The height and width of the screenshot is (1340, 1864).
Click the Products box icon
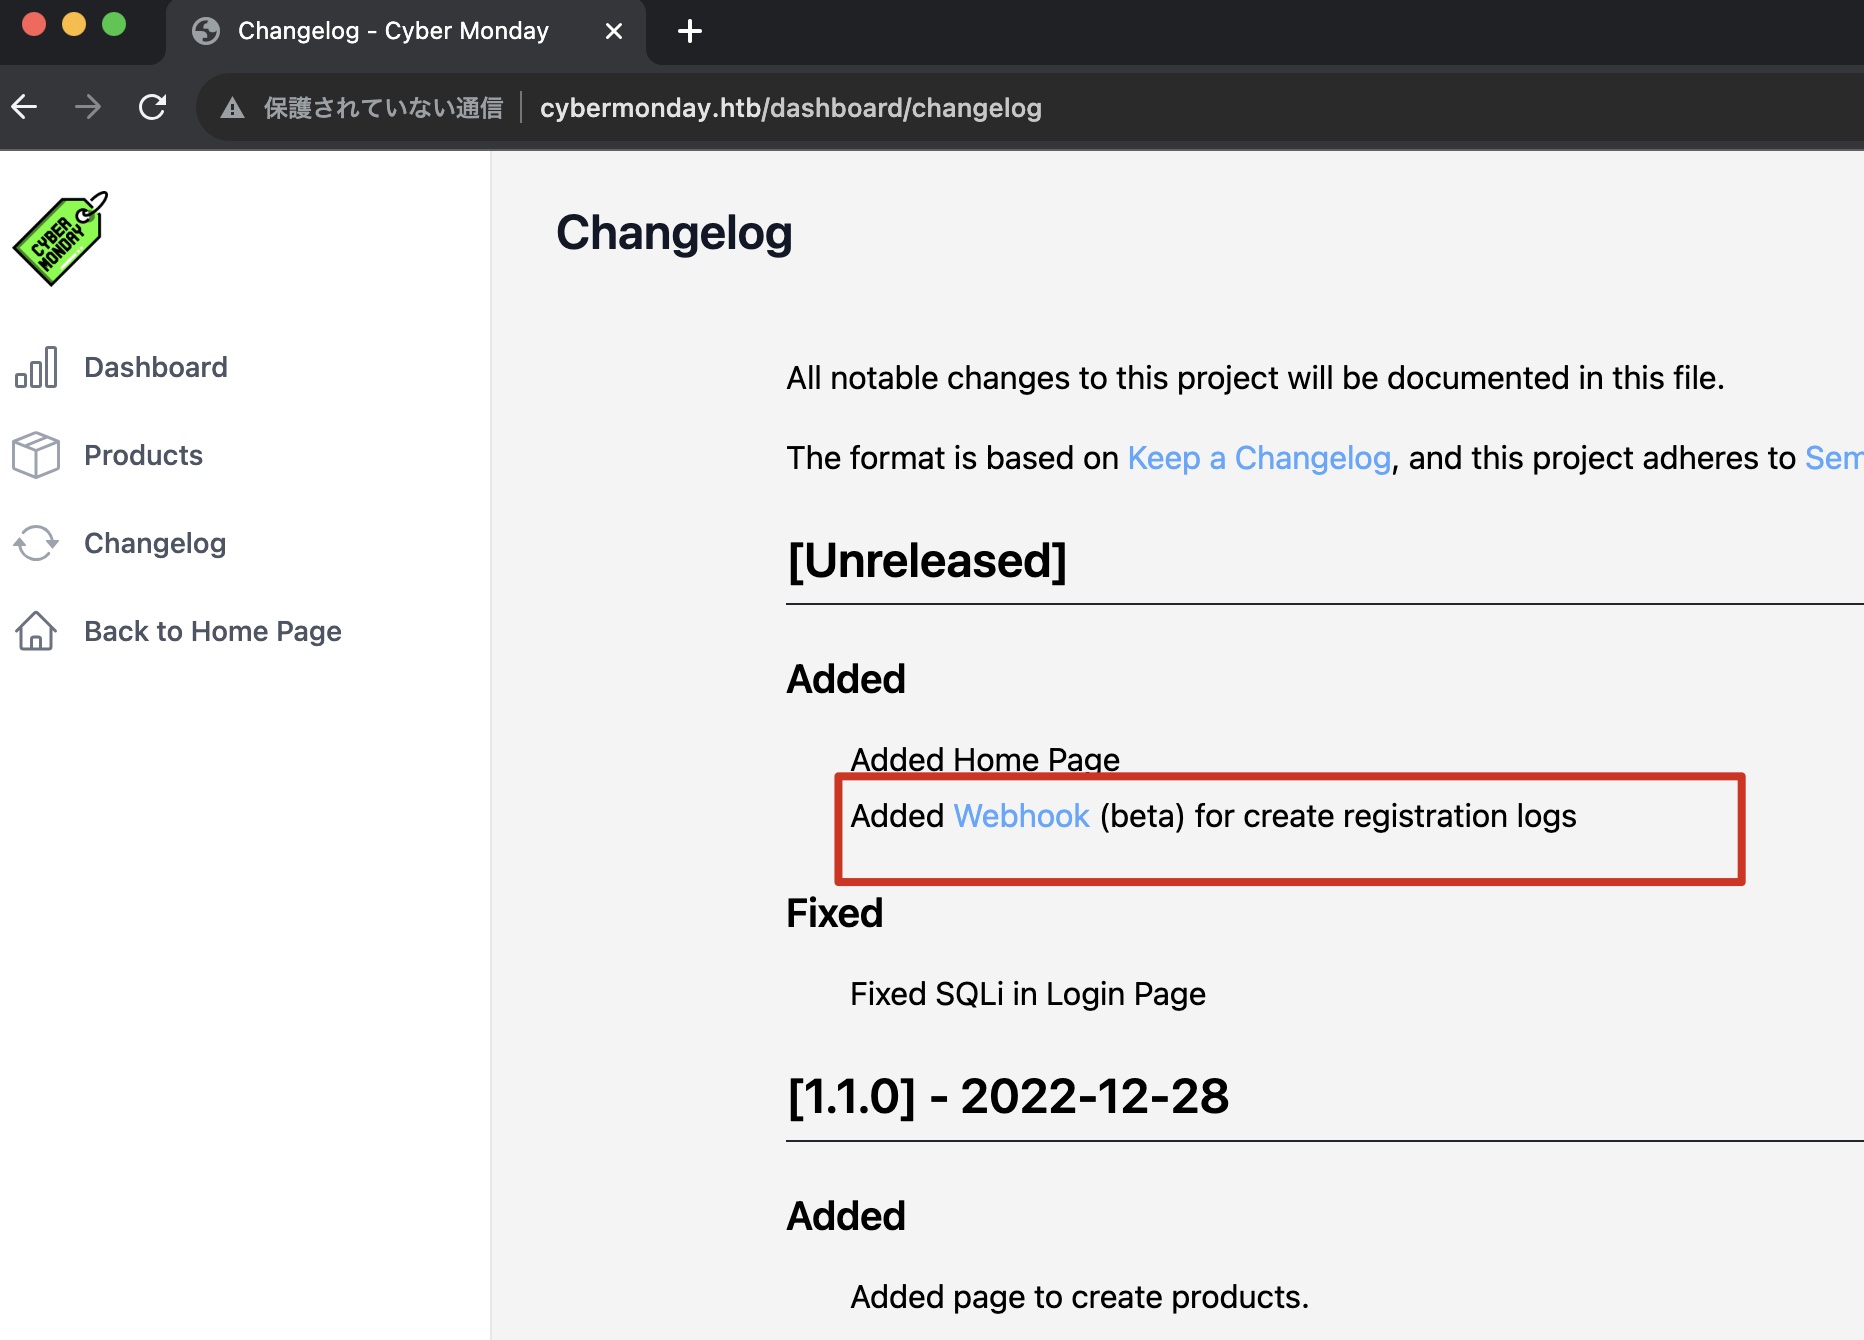pos(36,455)
